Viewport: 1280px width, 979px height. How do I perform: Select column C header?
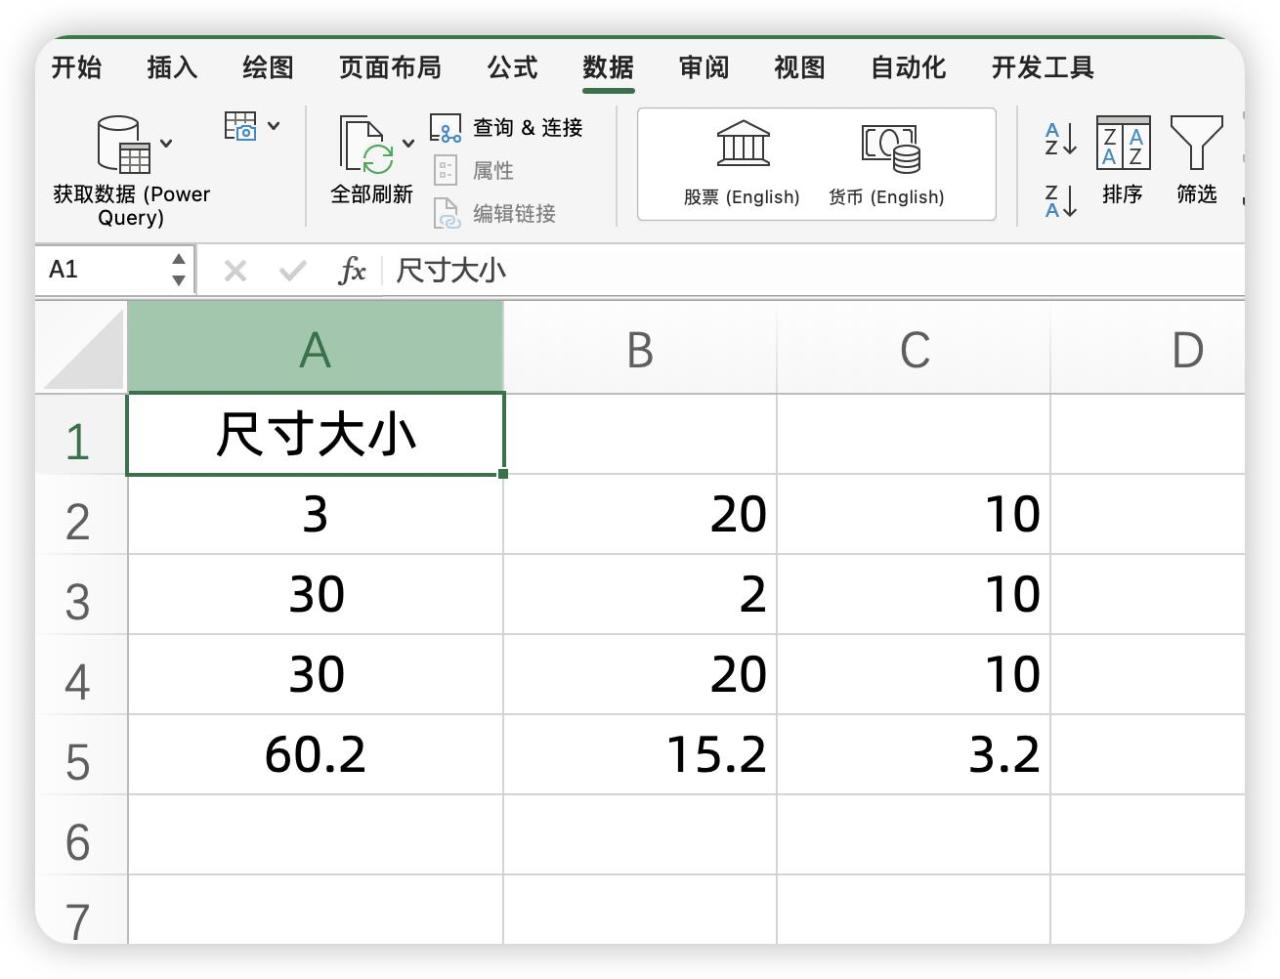(914, 347)
